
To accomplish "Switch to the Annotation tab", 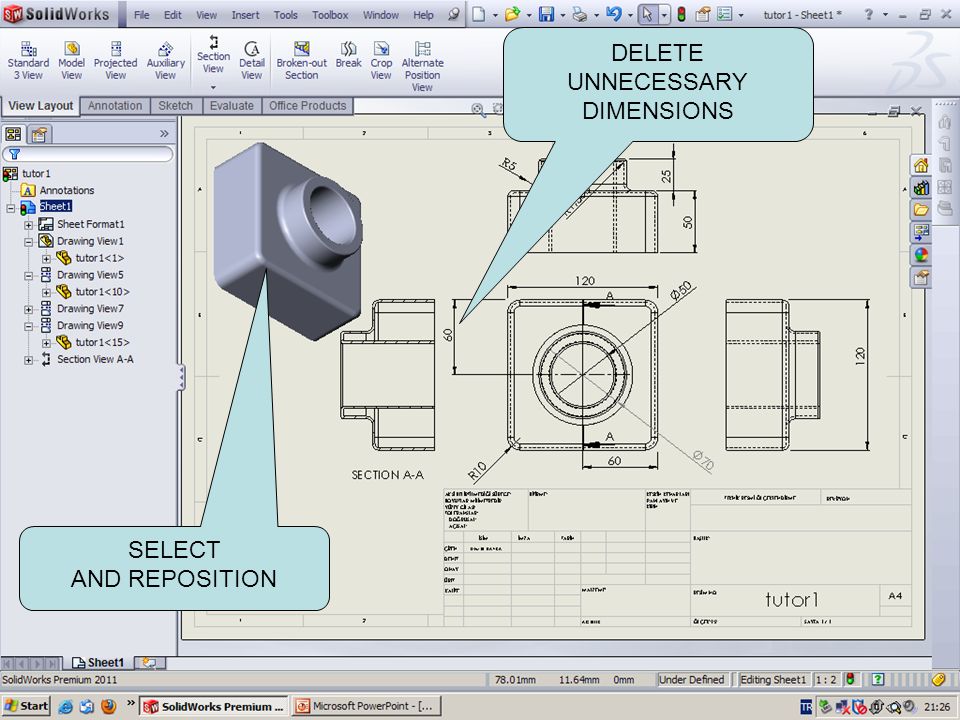I will (115, 105).
